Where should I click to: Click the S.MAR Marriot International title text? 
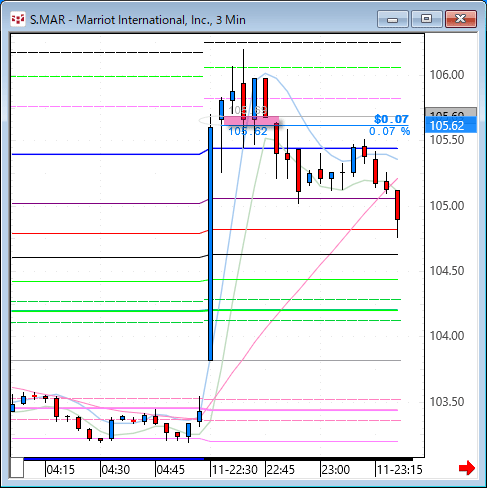click(x=138, y=20)
